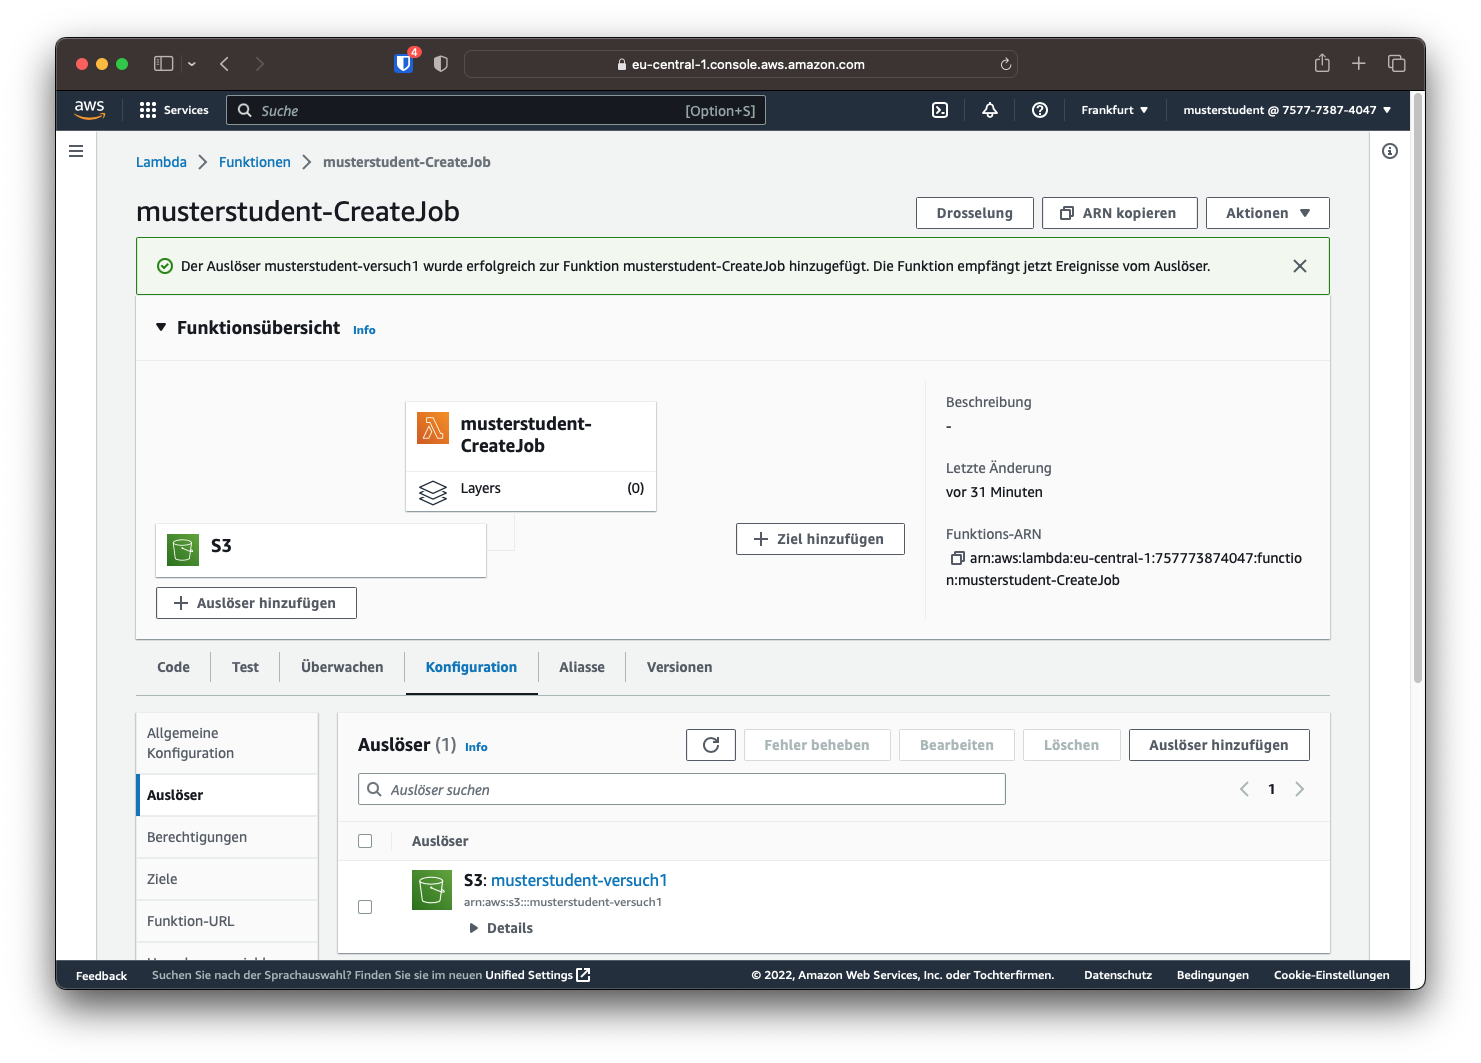Click the Feedback footer button

101,976
